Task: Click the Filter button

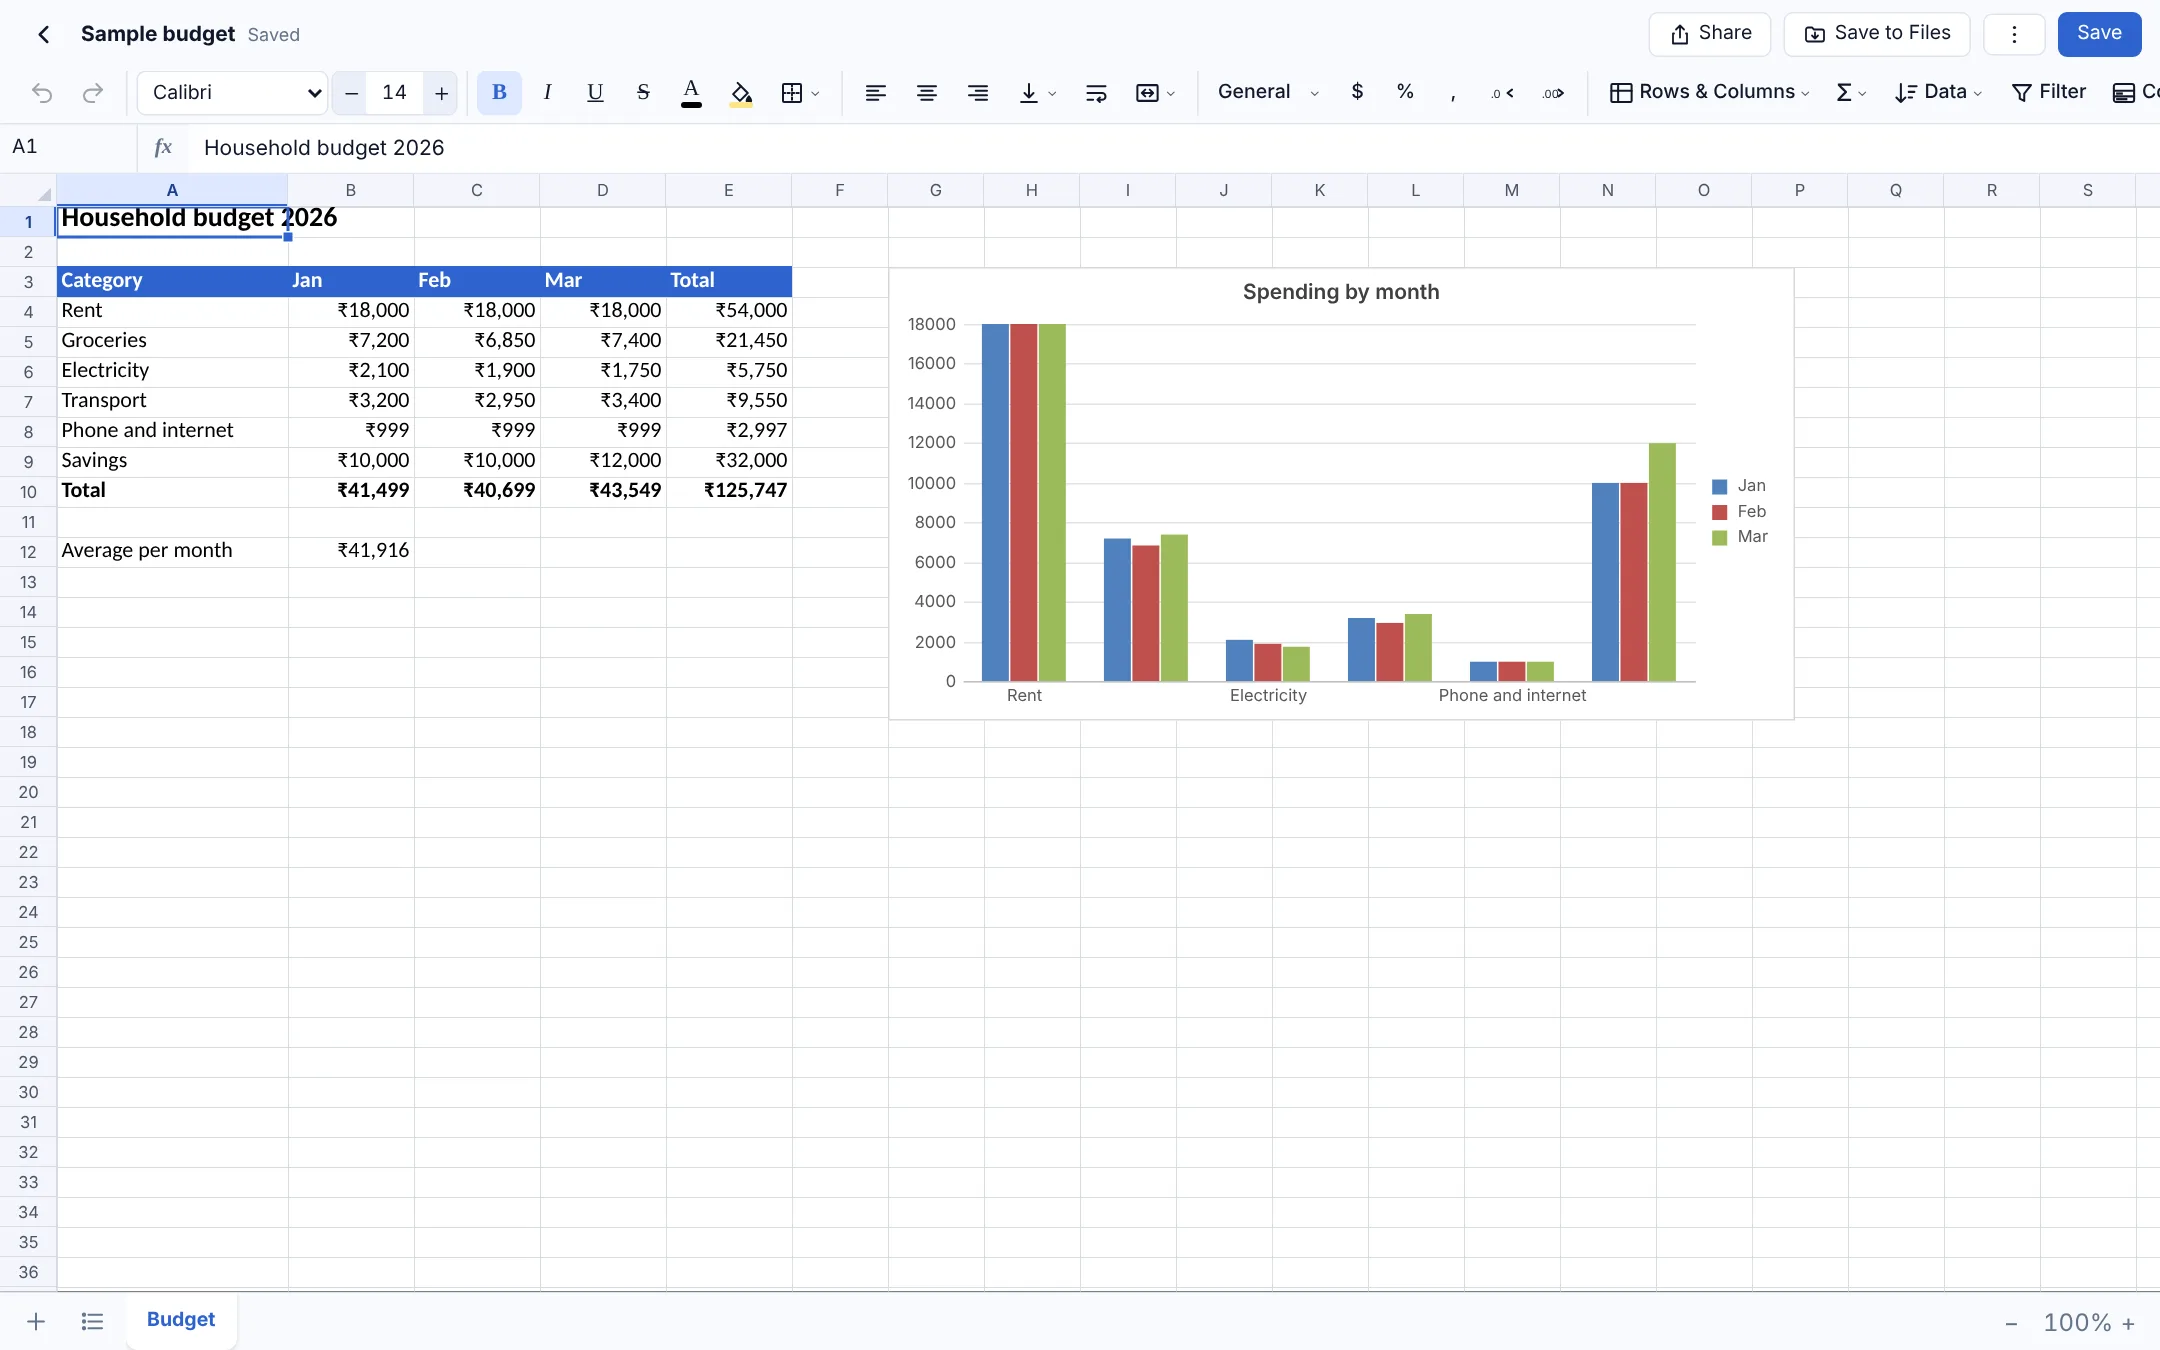Action: point(2048,92)
